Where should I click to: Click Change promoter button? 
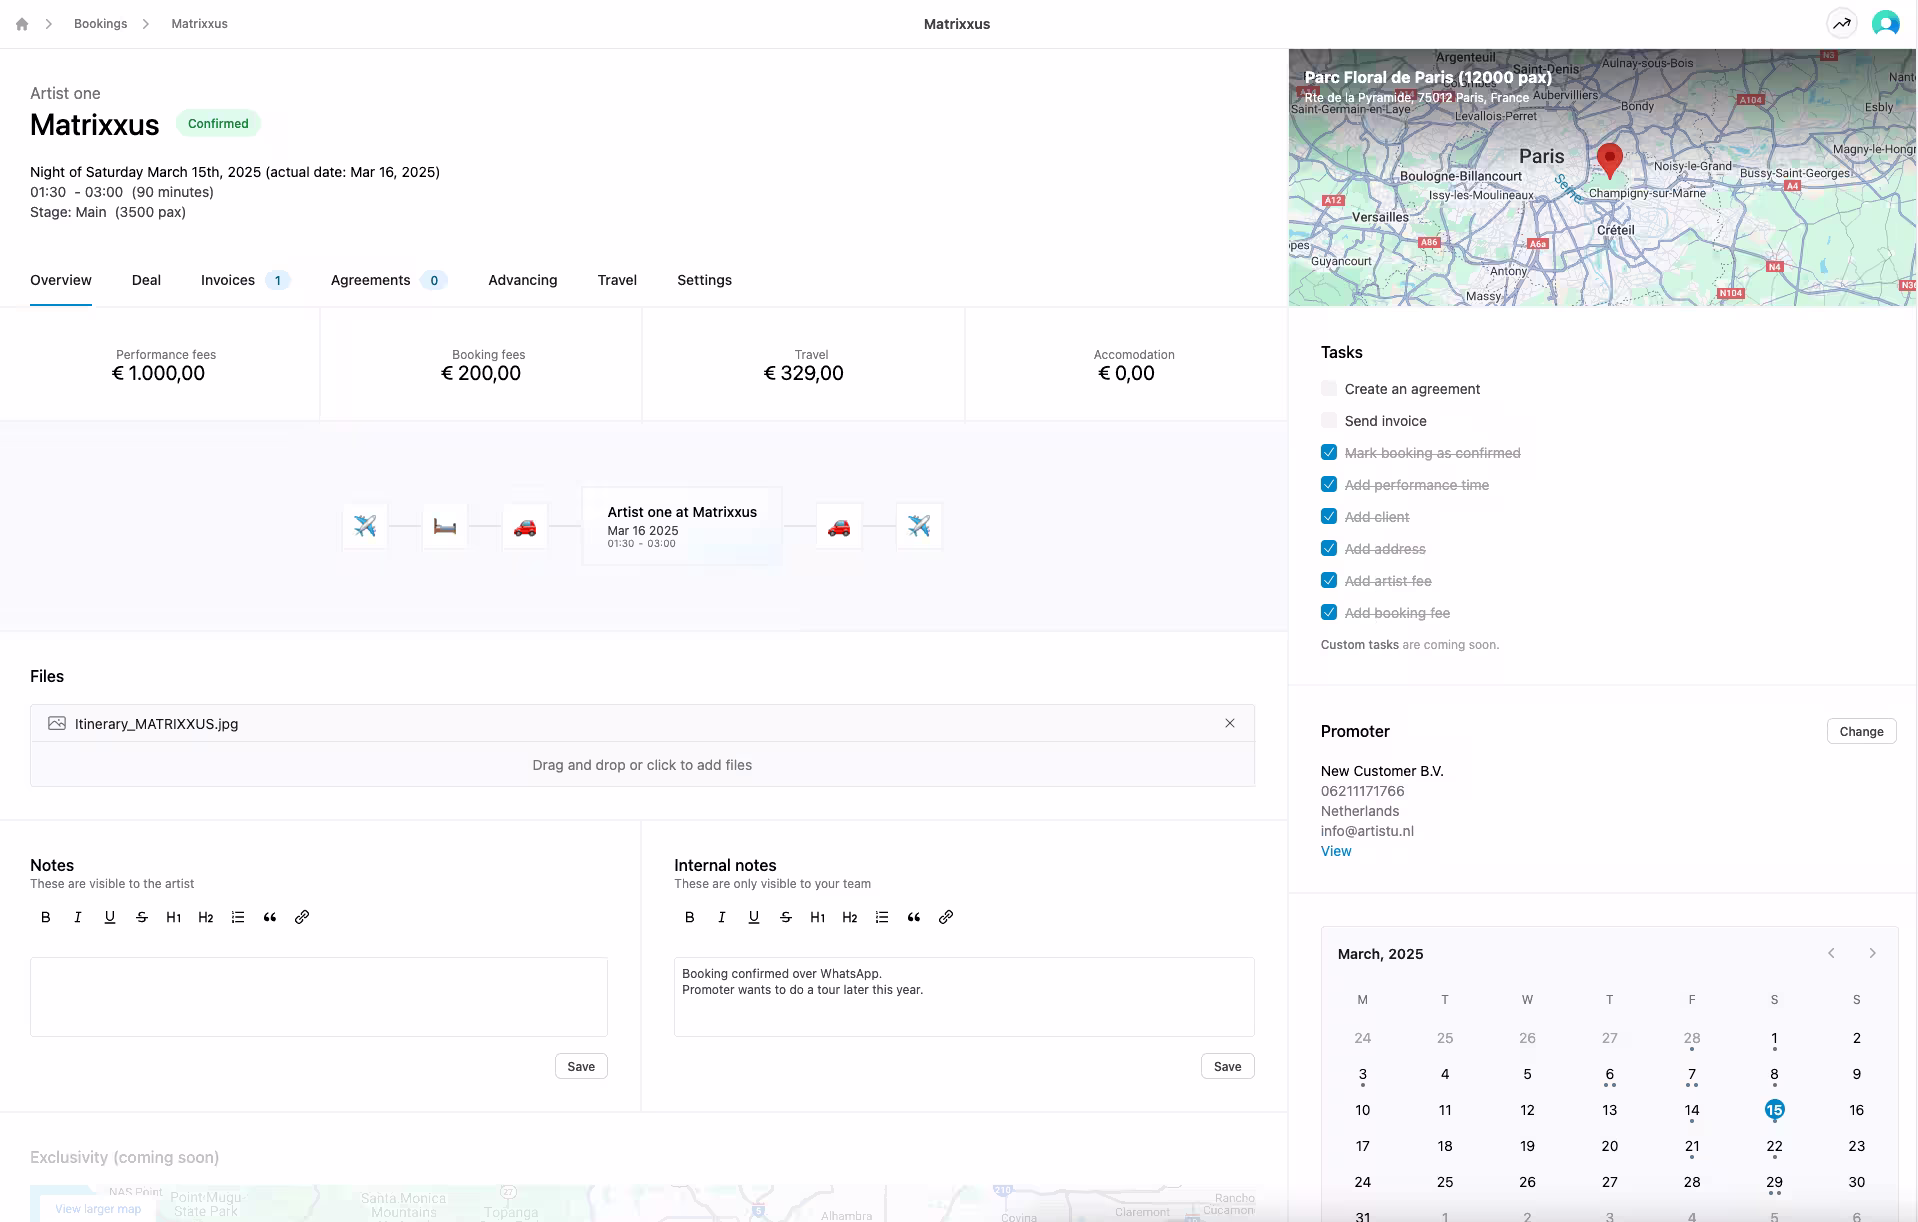coord(1861,731)
